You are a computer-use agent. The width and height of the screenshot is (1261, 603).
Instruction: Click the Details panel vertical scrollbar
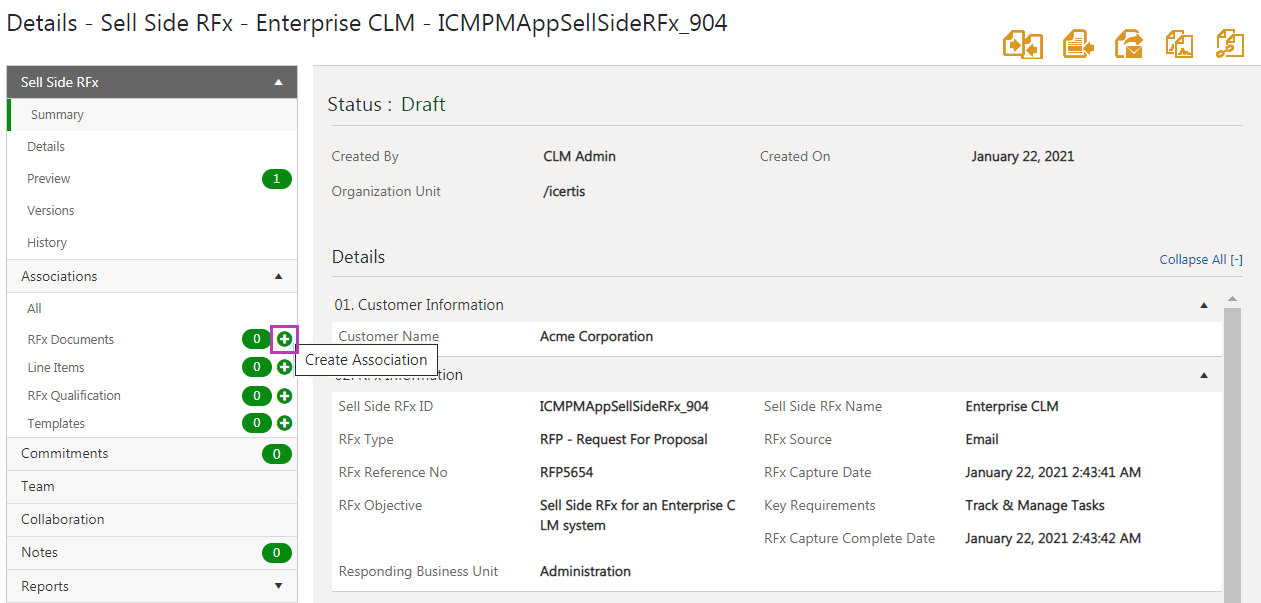(x=1232, y=450)
